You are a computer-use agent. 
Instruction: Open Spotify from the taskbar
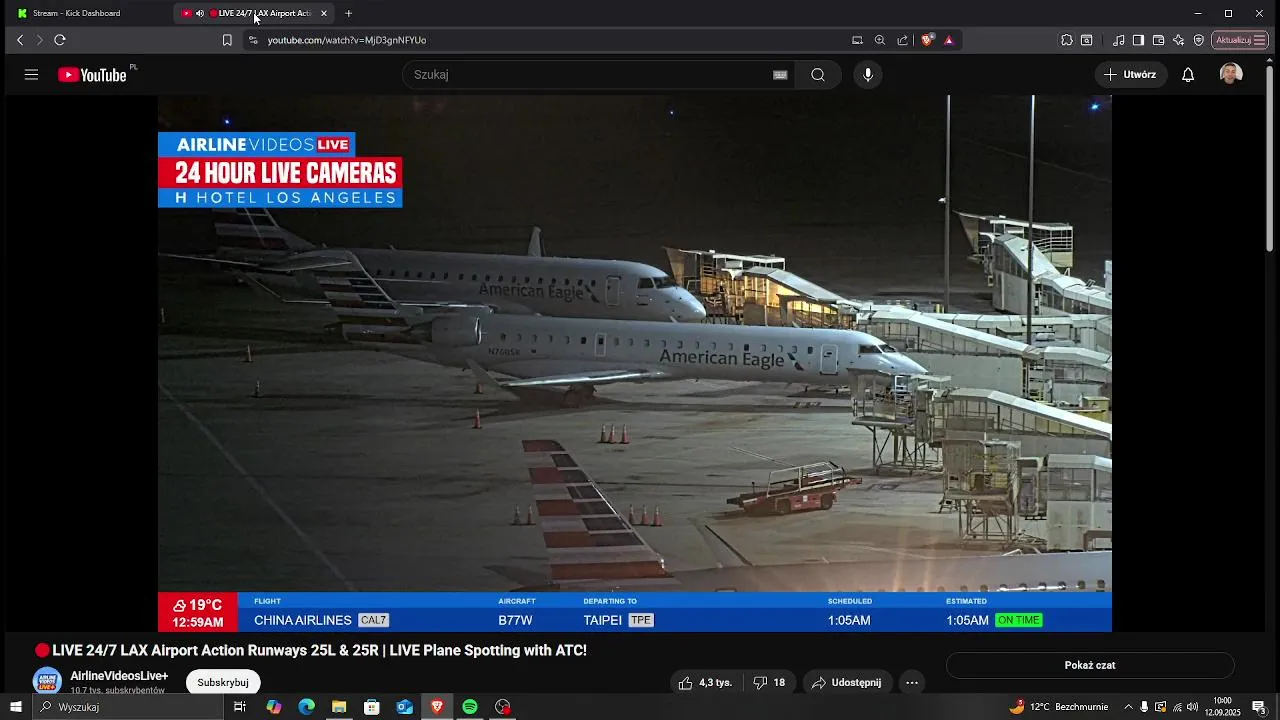[470, 707]
